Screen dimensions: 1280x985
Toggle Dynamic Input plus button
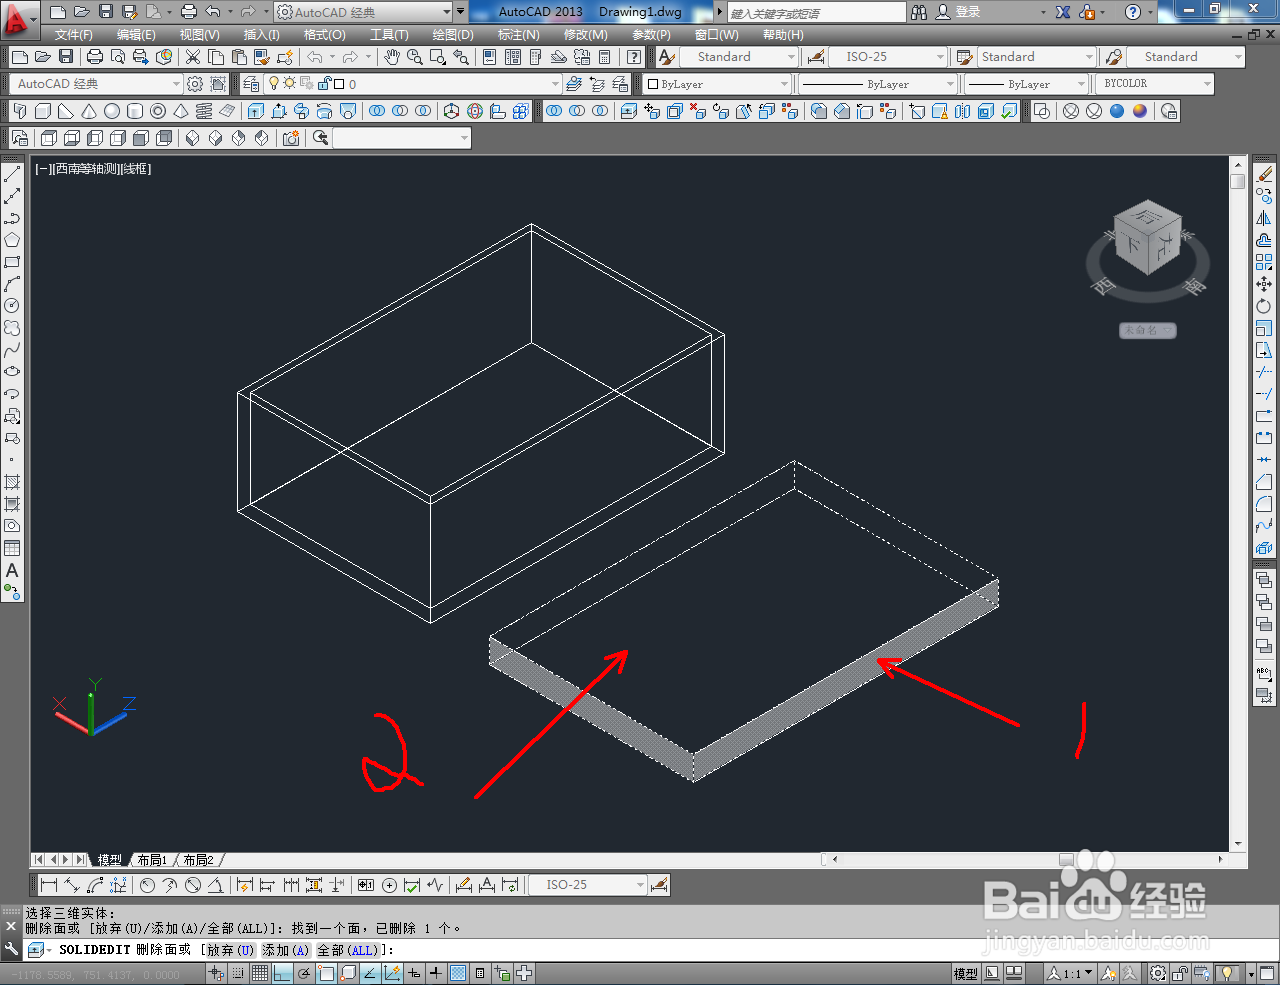[414, 973]
